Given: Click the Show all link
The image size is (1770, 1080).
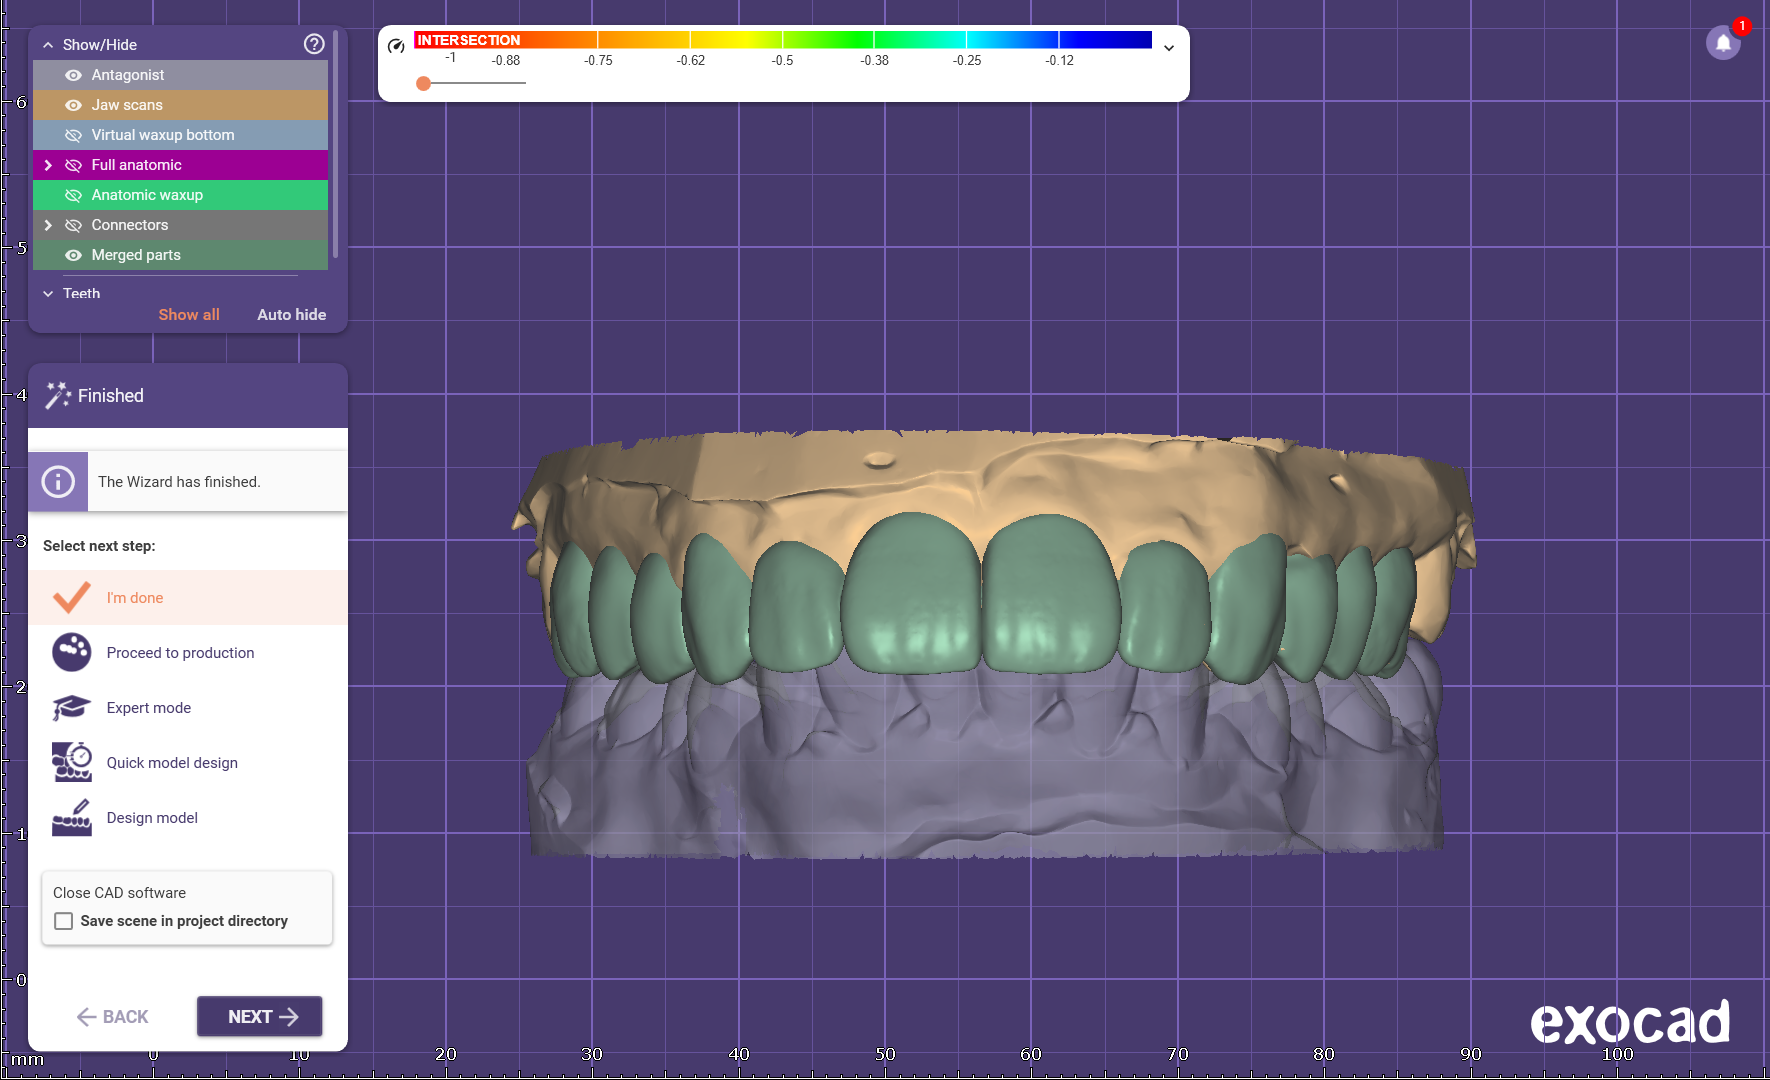Looking at the screenshot, I should click(188, 314).
